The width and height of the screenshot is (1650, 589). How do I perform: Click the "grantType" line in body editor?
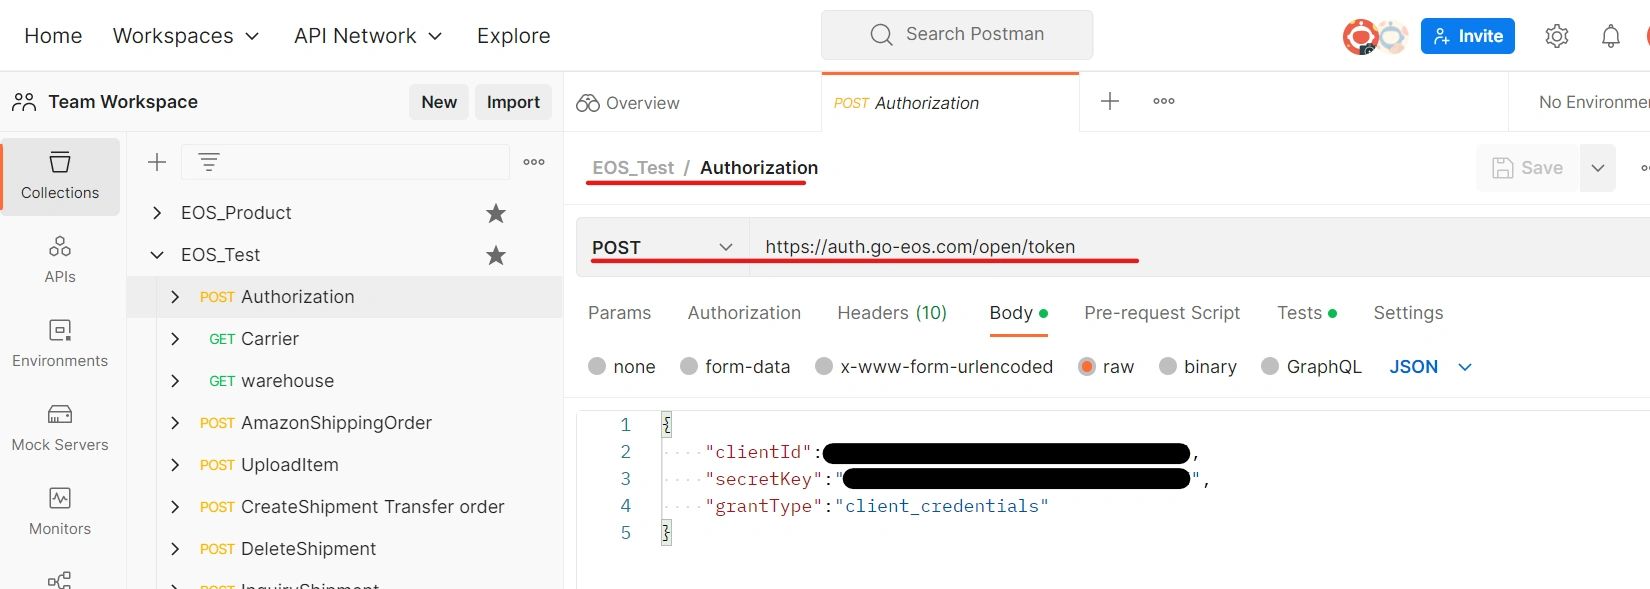tap(876, 506)
